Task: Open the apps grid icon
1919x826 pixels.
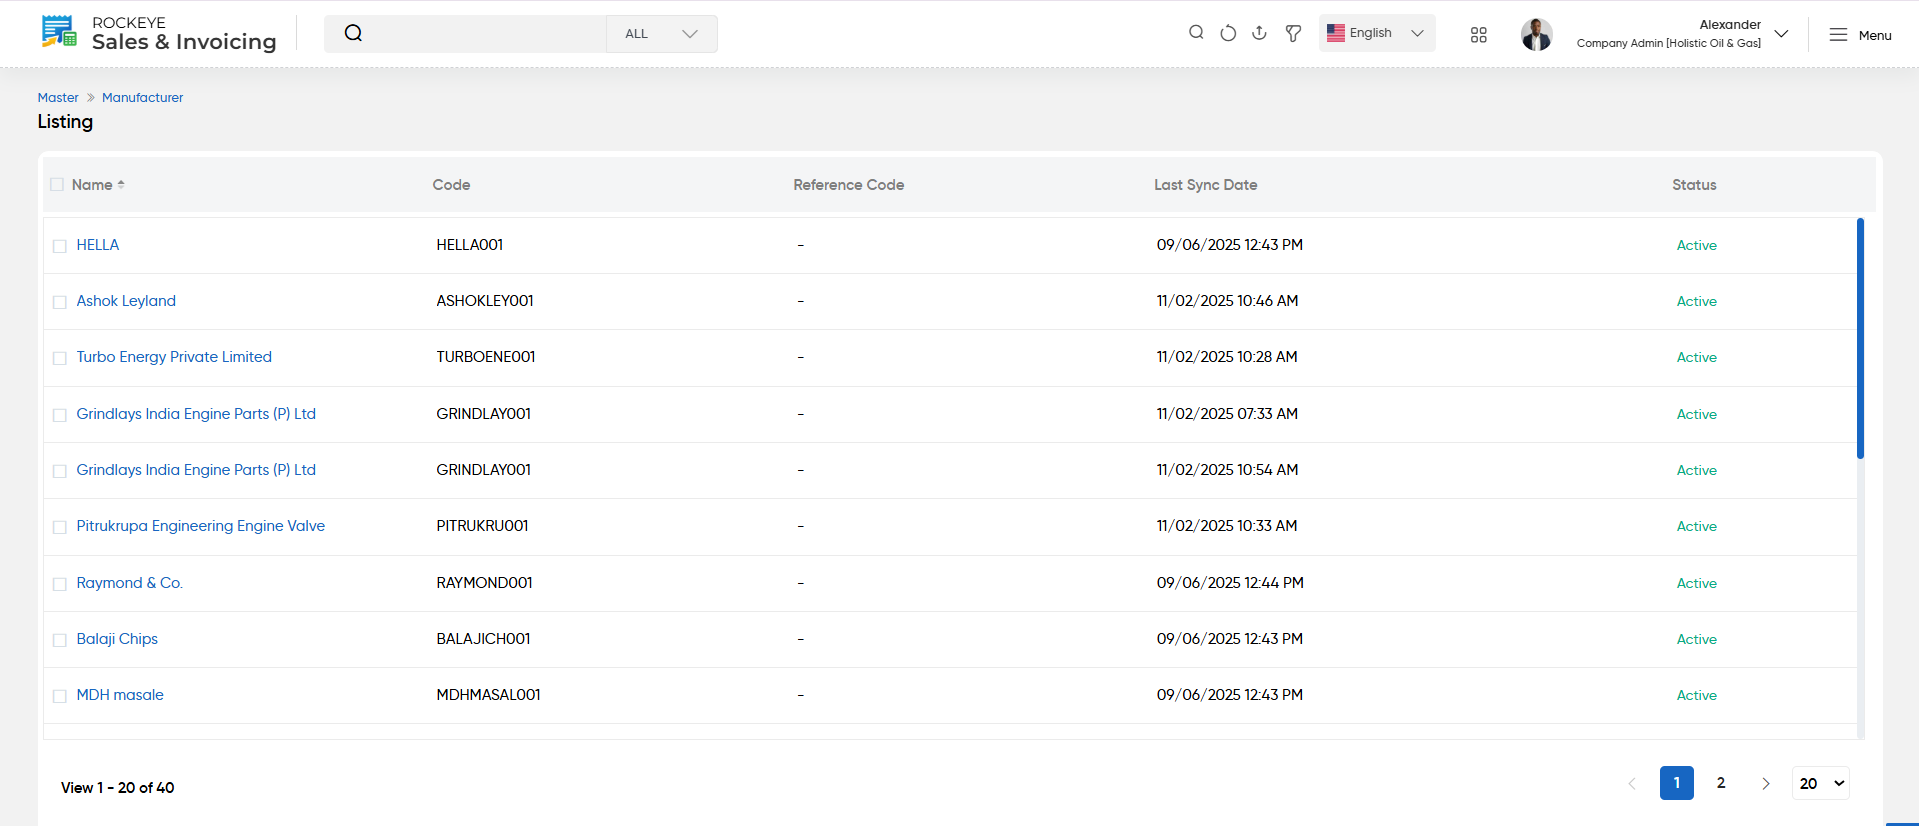Action: [x=1479, y=35]
